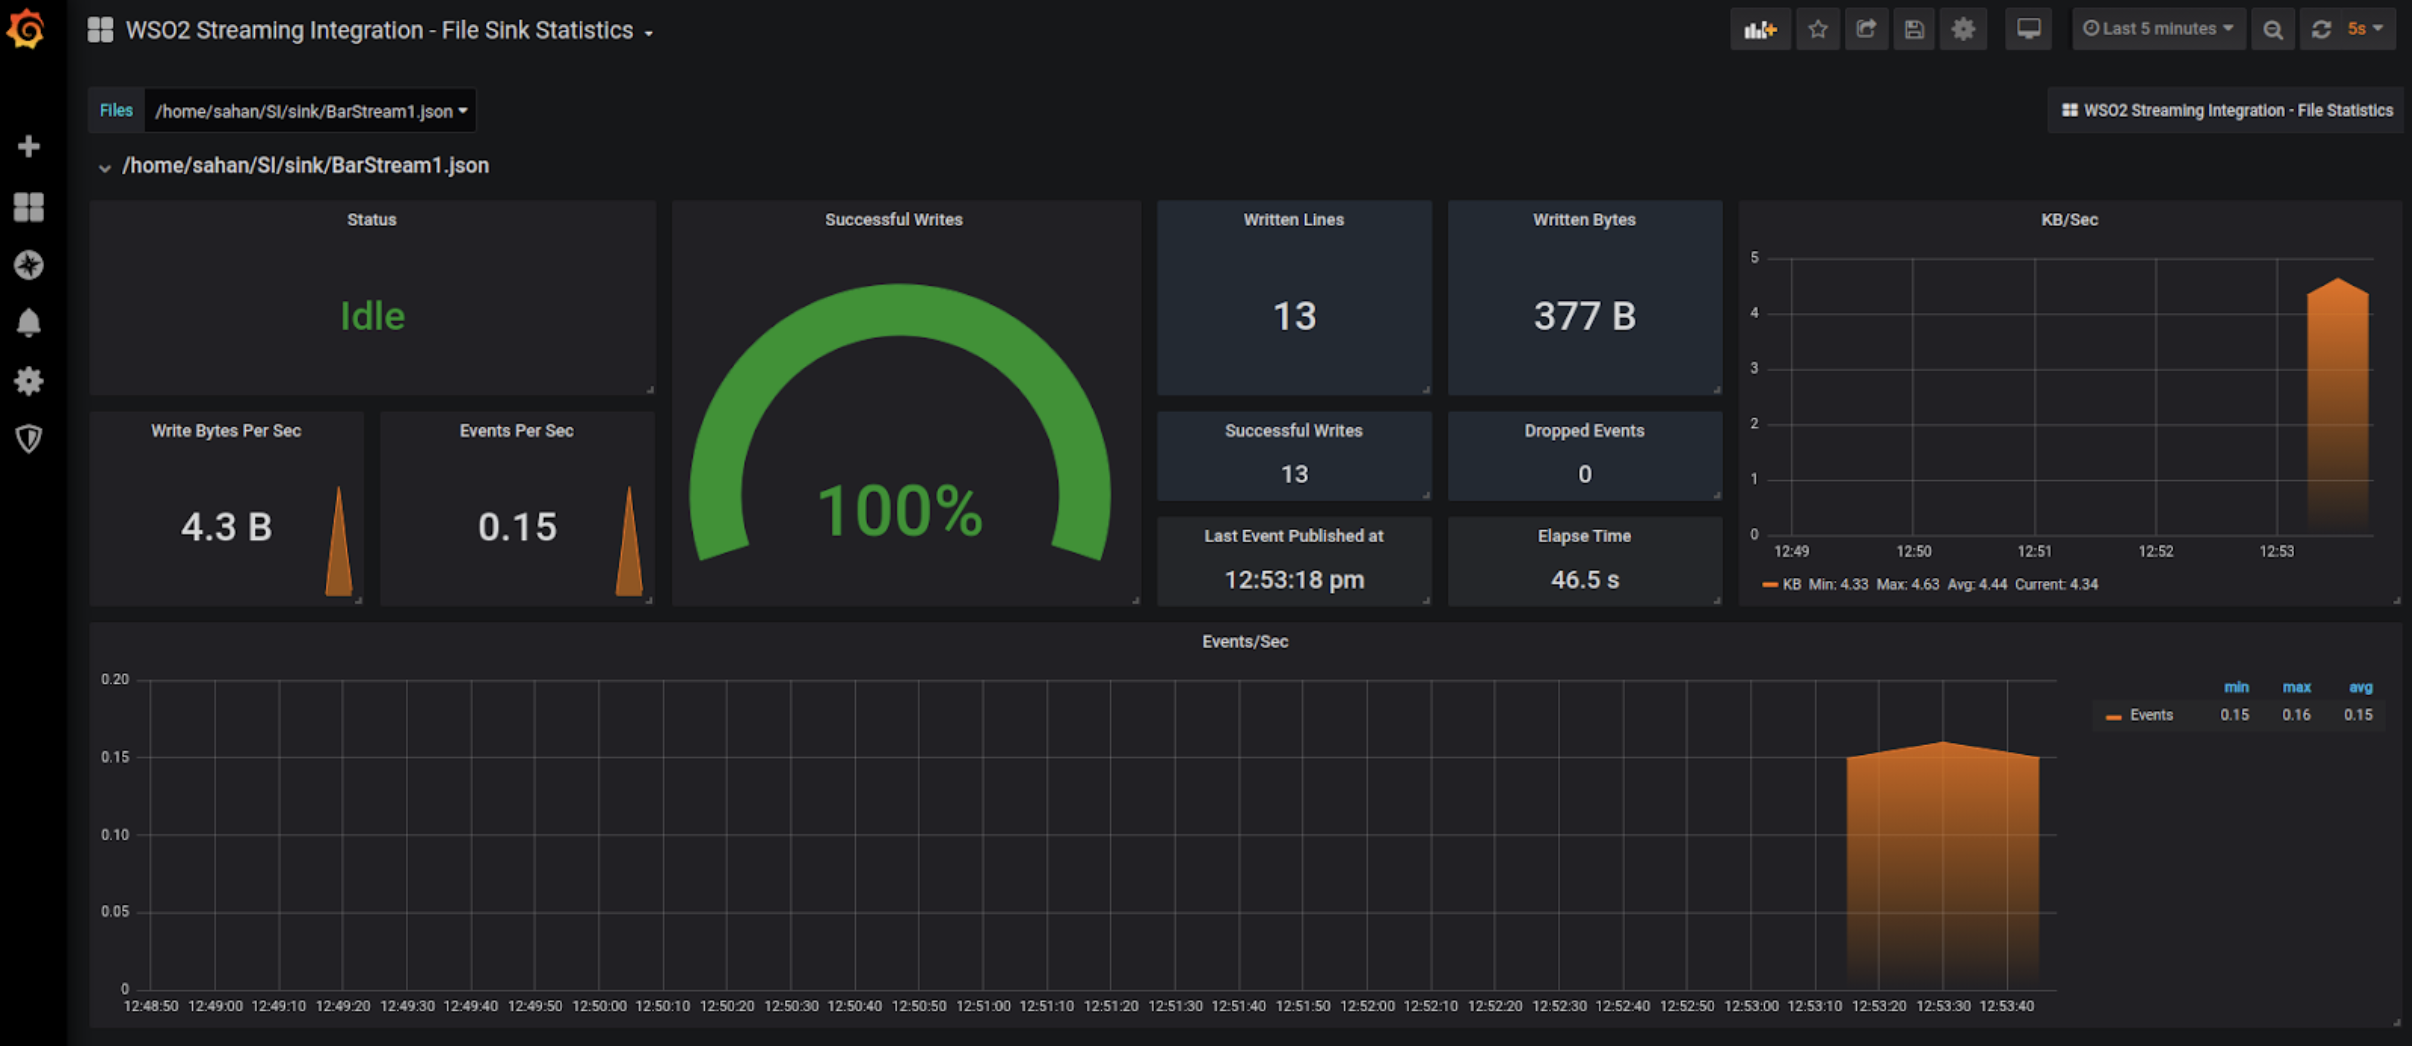Screen dimensions: 2412x1046
Task: Click the Last Event Published at title
Action: click(1294, 536)
